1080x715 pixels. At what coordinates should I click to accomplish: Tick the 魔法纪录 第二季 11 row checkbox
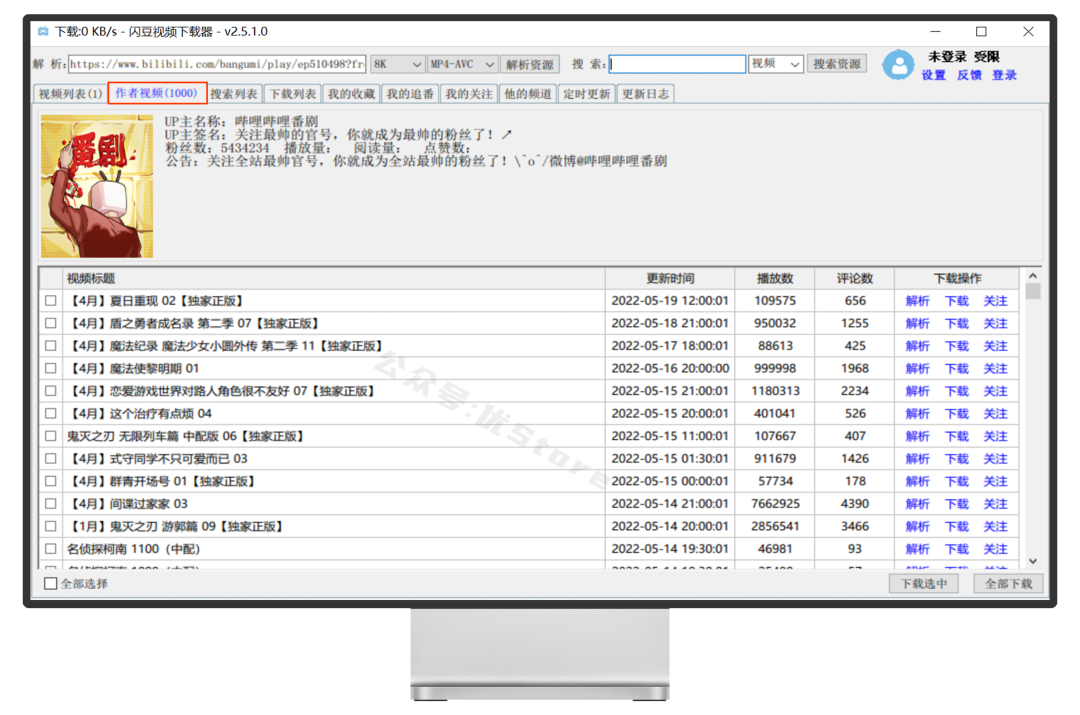(50, 346)
